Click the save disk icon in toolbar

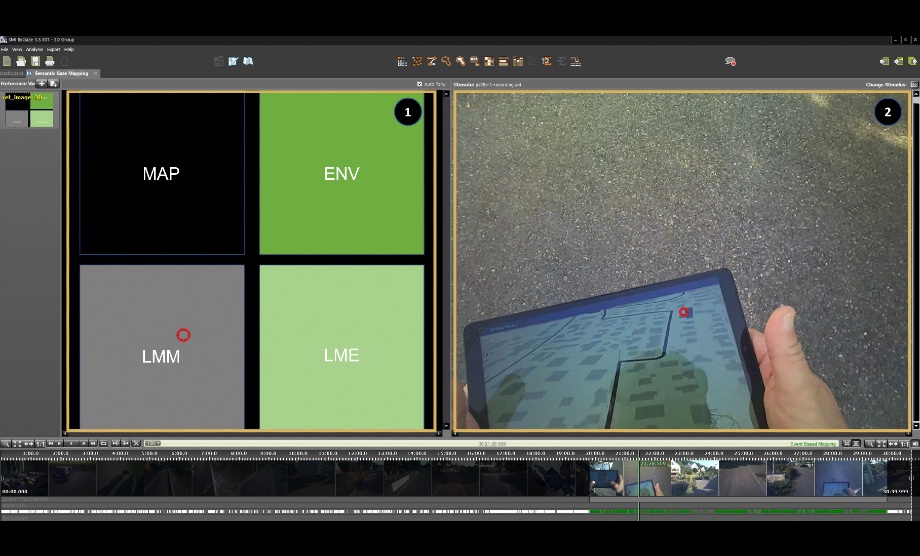coord(35,61)
